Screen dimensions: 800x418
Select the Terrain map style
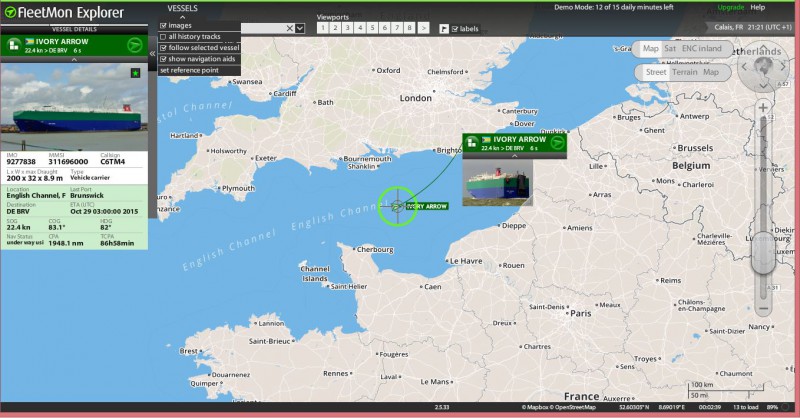(x=684, y=72)
